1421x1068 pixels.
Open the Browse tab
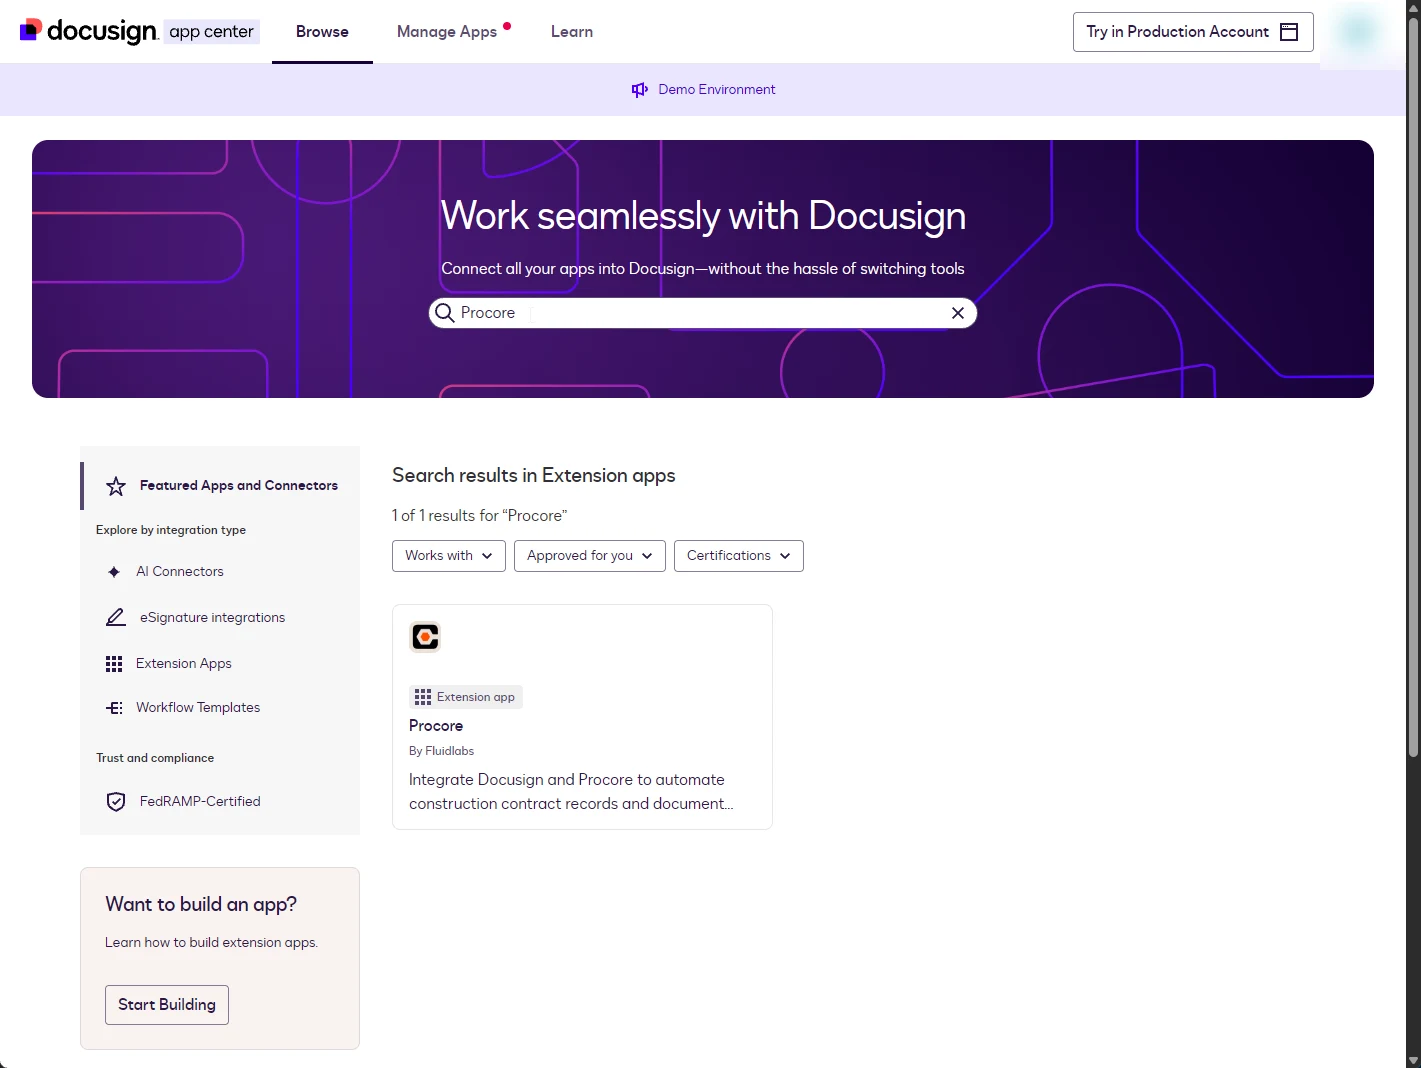click(x=322, y=32)
